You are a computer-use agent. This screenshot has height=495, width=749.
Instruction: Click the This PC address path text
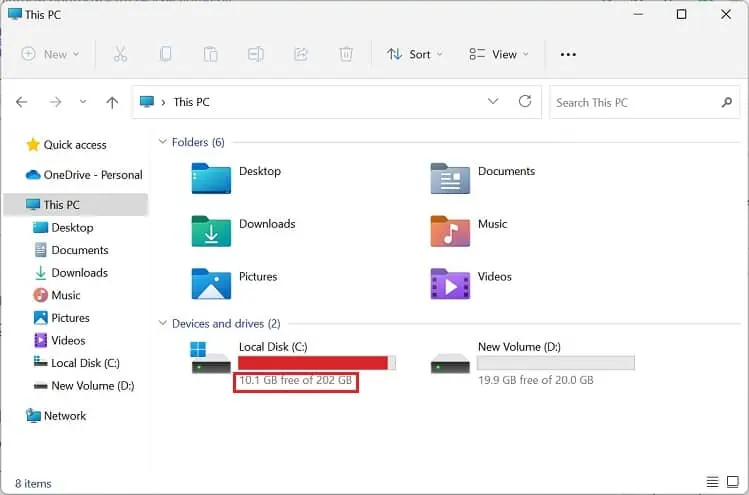192,102
